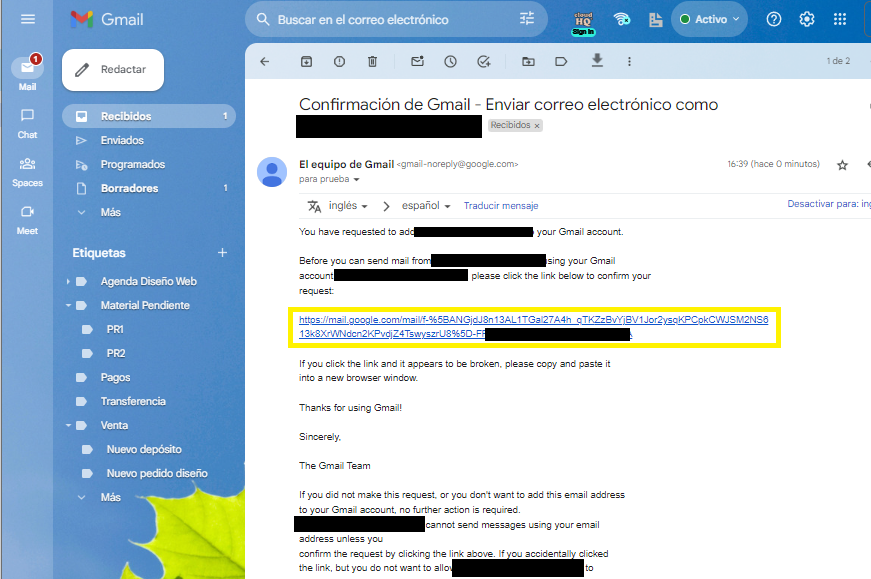Screen dimensions: 871x579
Task: Snooze the email with the clock icon
Action: pos(450,61)
